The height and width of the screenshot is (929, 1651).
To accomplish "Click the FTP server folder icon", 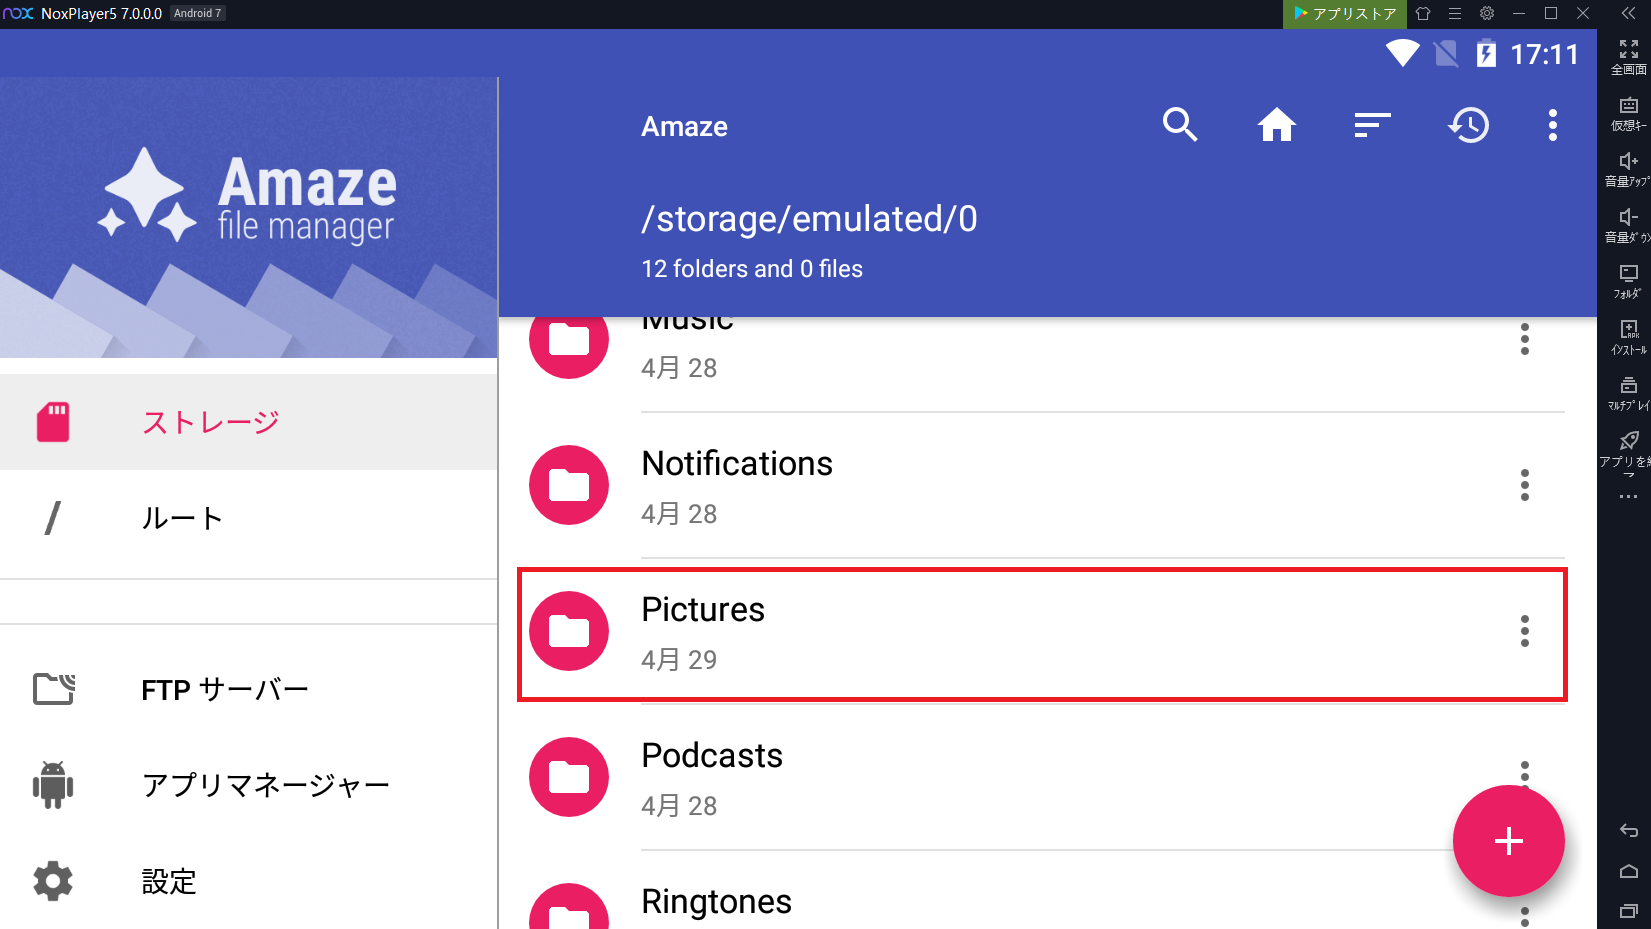I will coord(54,689).
